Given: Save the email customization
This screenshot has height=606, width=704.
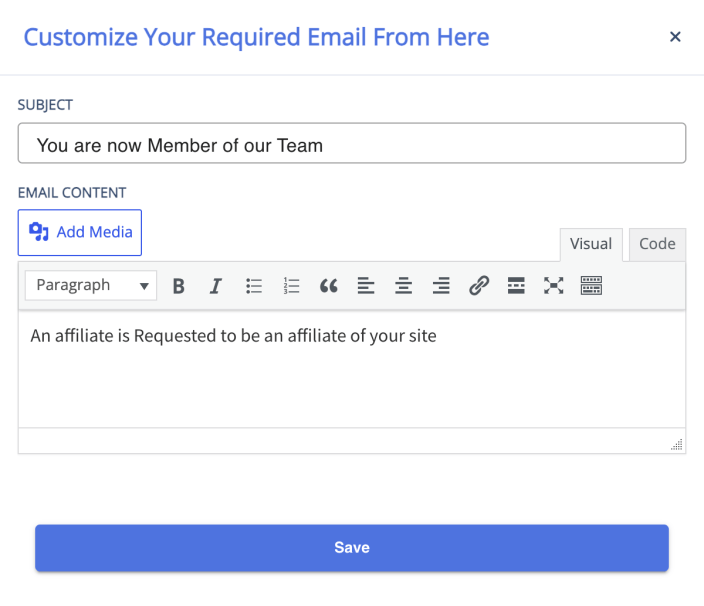Looking at the screenshot, I should 352,548.
